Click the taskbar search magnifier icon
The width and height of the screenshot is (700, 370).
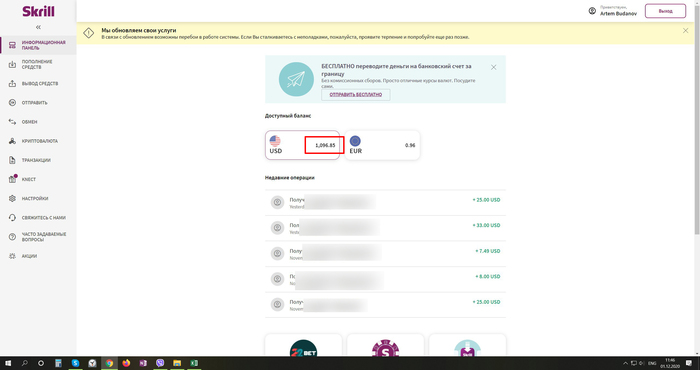coord(25,363)
